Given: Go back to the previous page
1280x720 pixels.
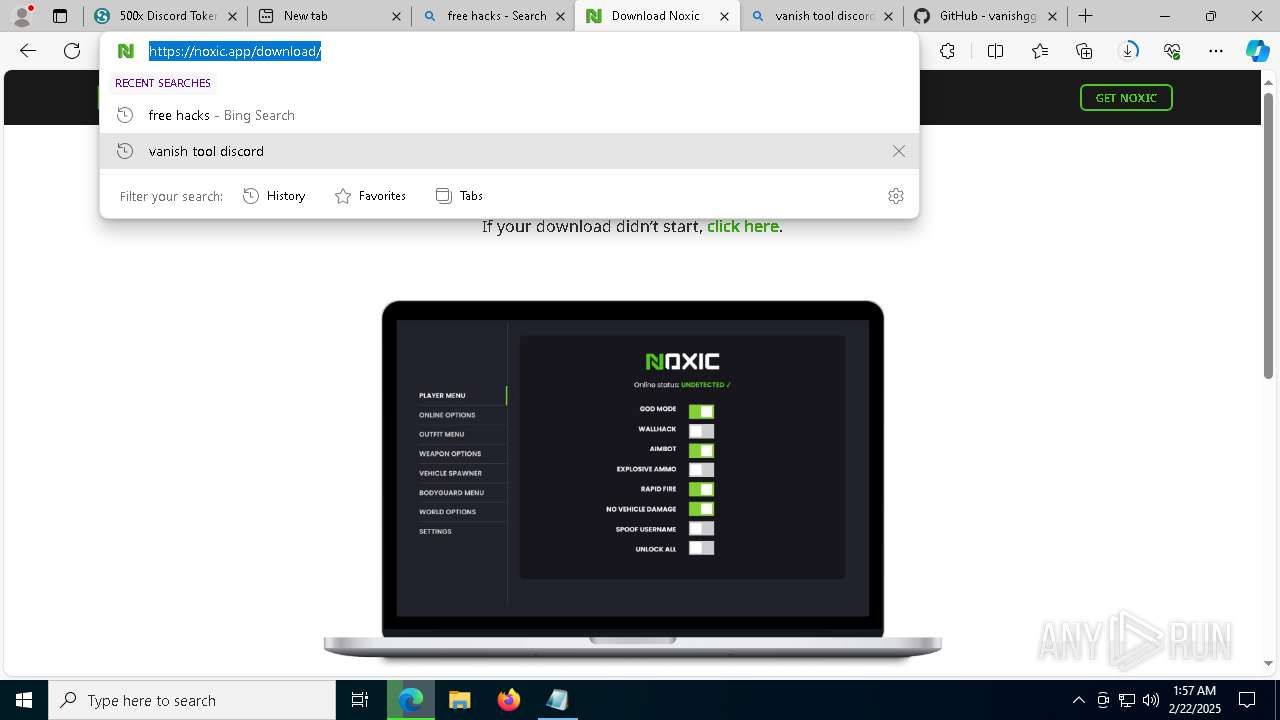Looking at the screenshot, I should click(x=28, y=51).
